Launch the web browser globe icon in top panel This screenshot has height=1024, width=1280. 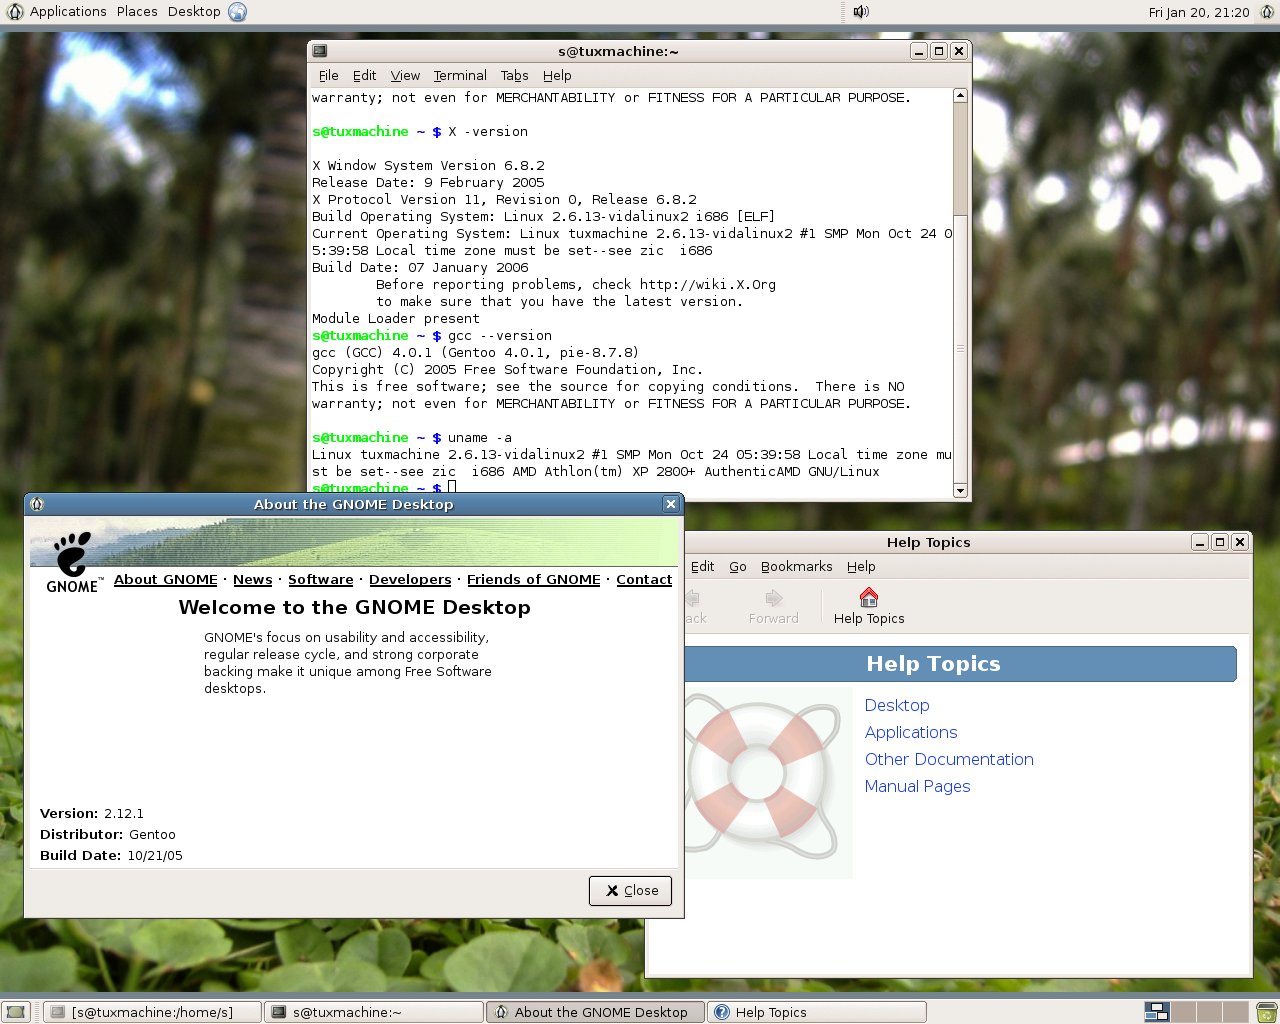(x=237, y=12)
